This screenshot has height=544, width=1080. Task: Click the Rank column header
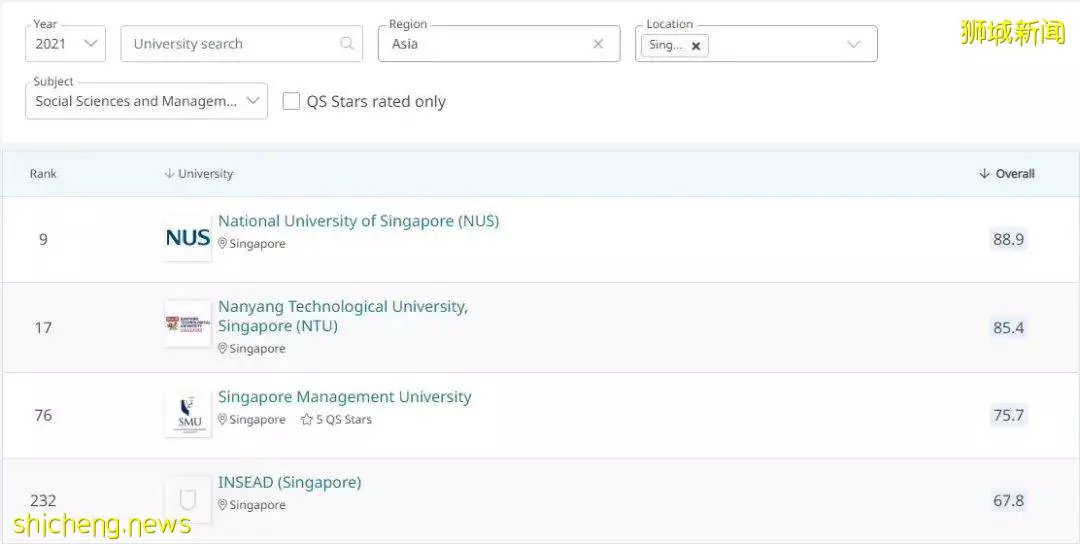point(43,174)
